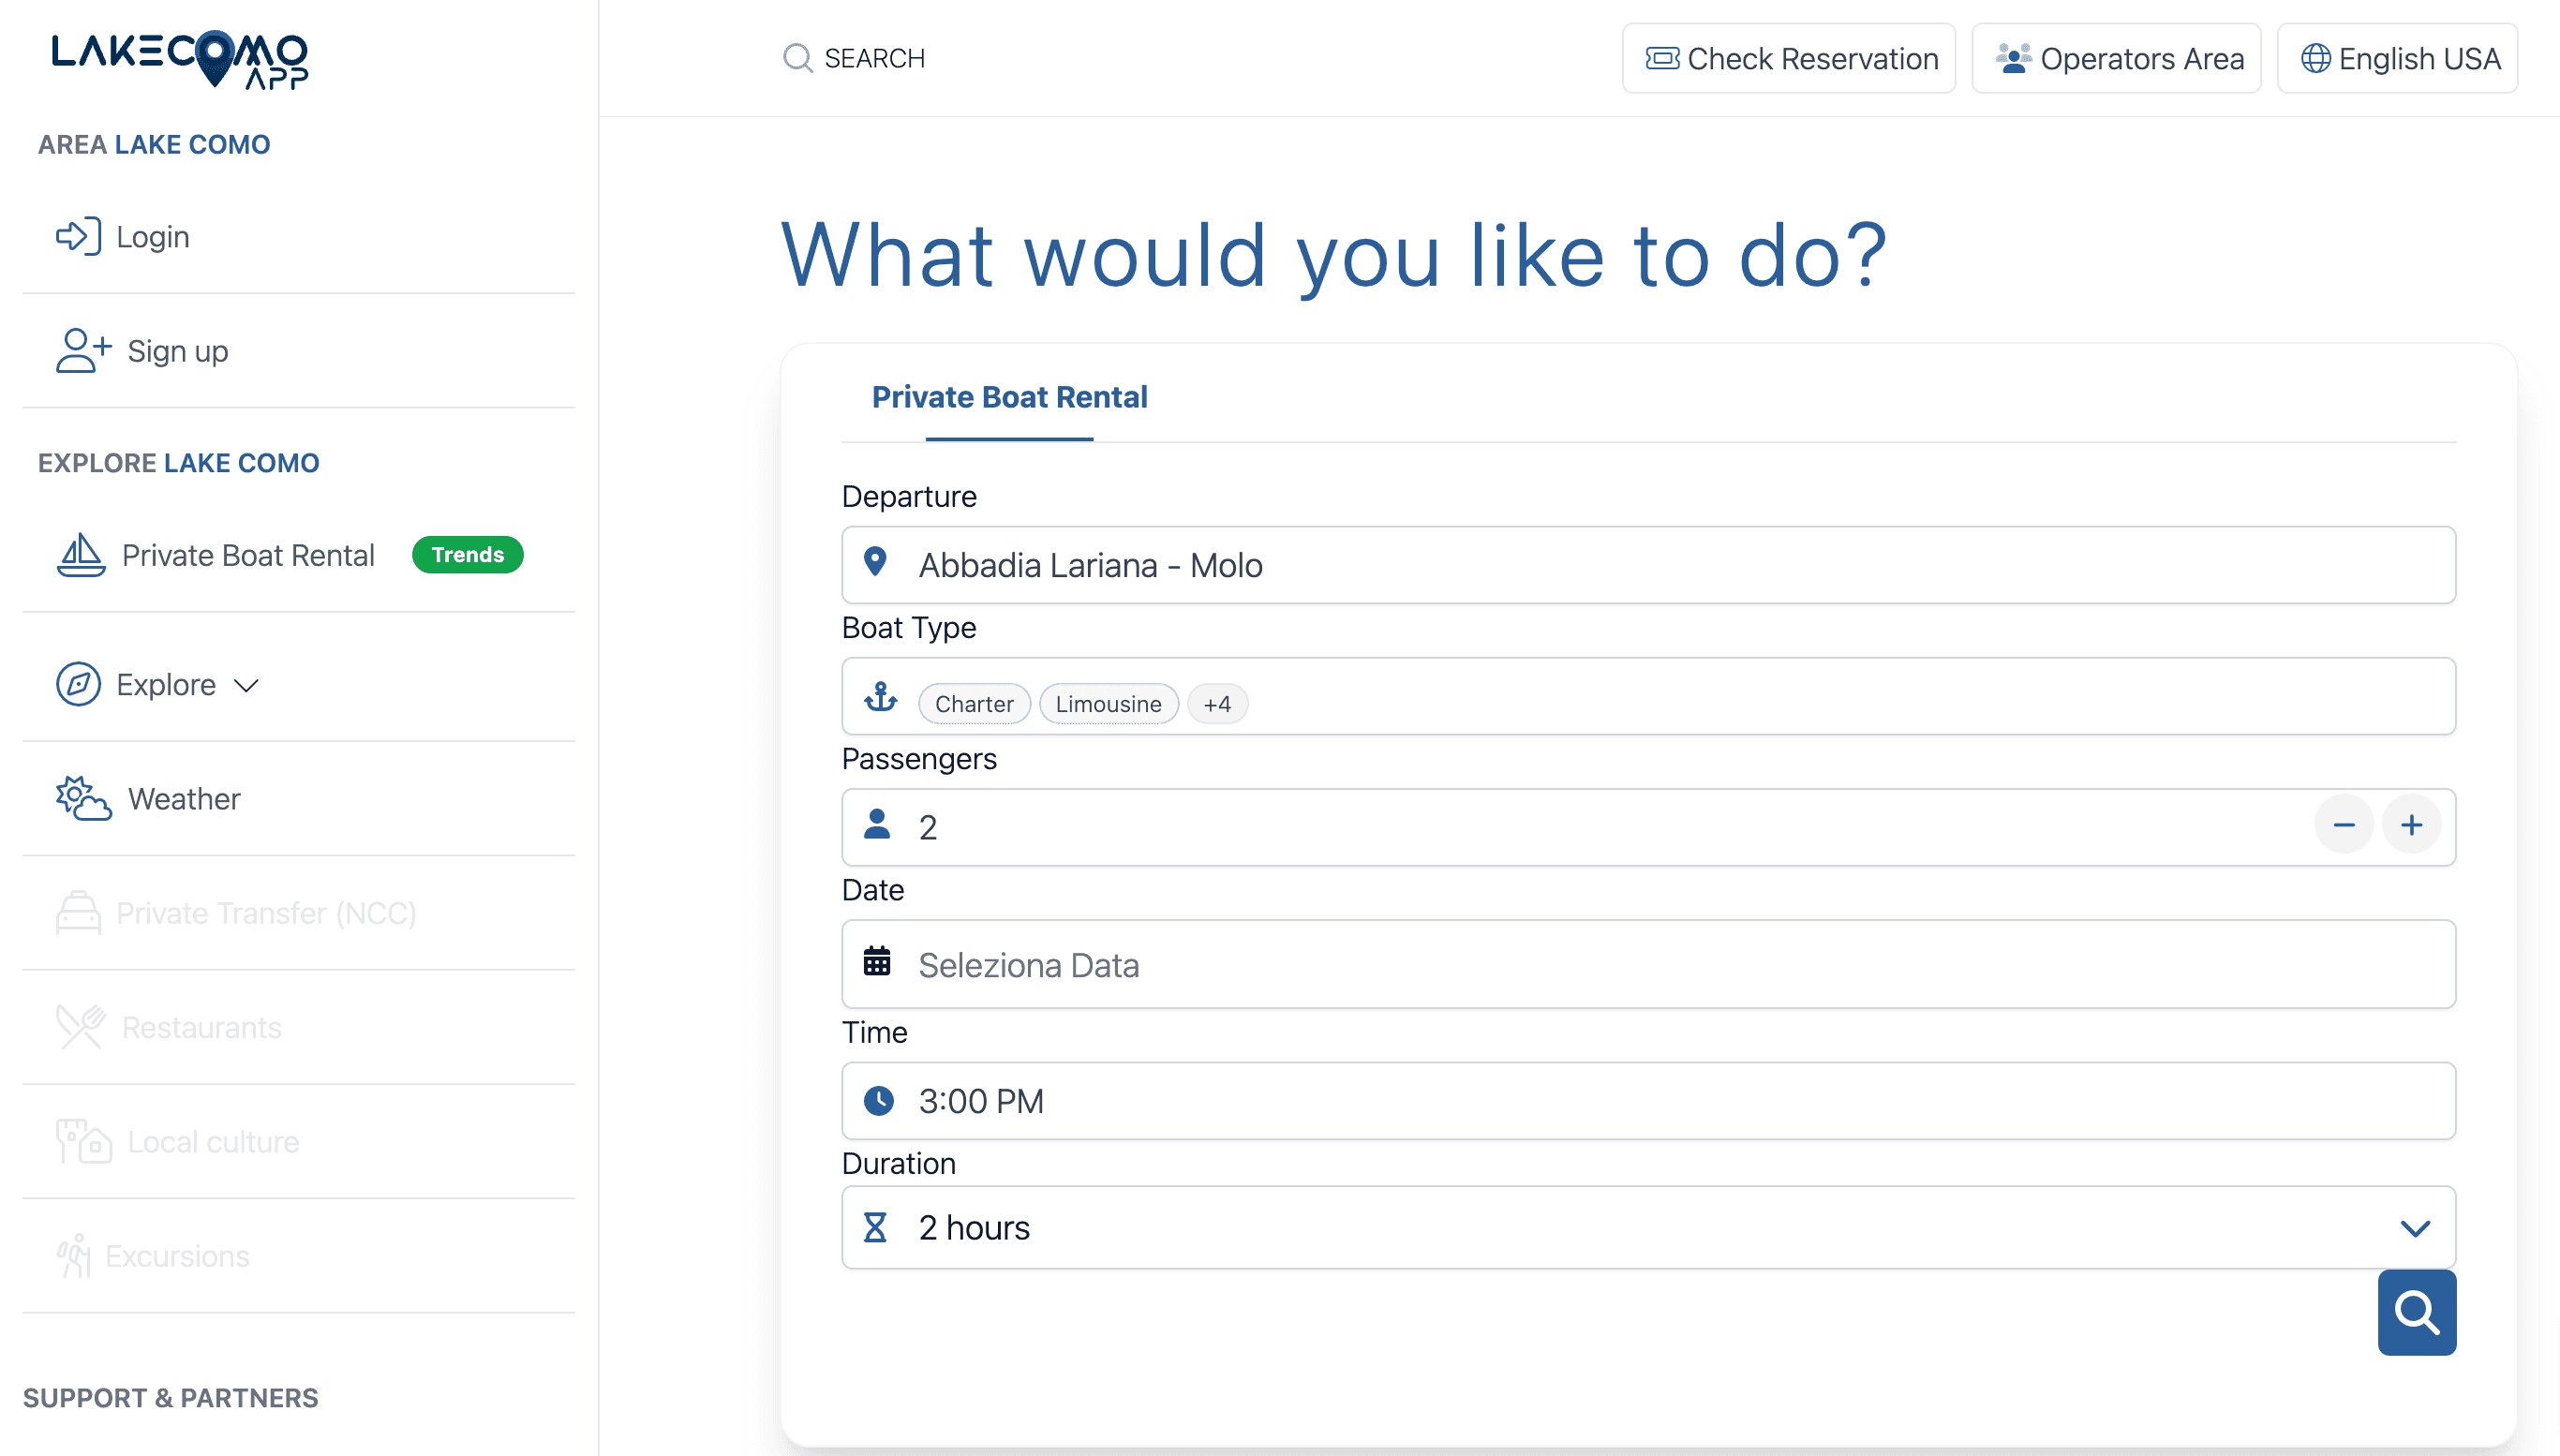
Task: Click the blue magnifier search button
Action: (x=2415, y=1312)
